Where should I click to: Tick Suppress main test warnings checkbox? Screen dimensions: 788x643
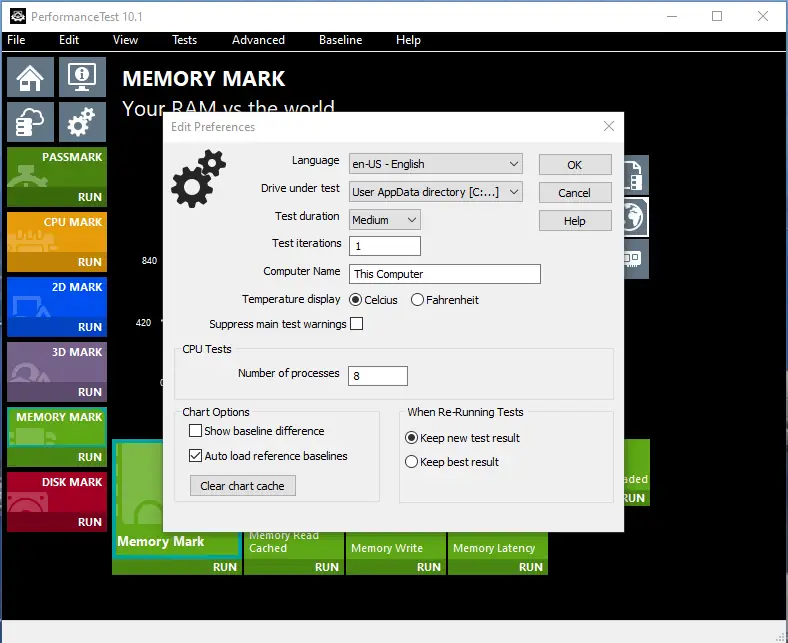[x=356, y=324]
